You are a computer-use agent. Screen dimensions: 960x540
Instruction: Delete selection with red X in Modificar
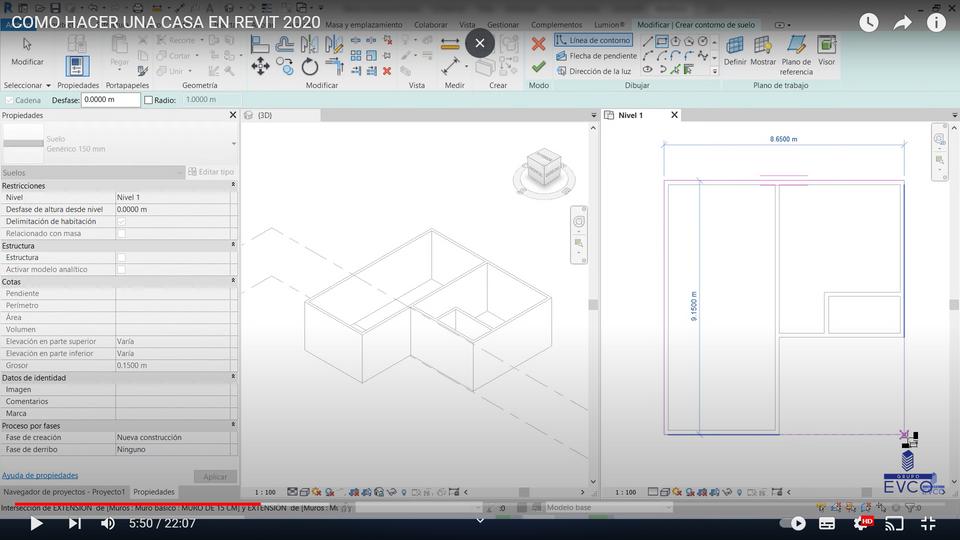coord(387,72)
